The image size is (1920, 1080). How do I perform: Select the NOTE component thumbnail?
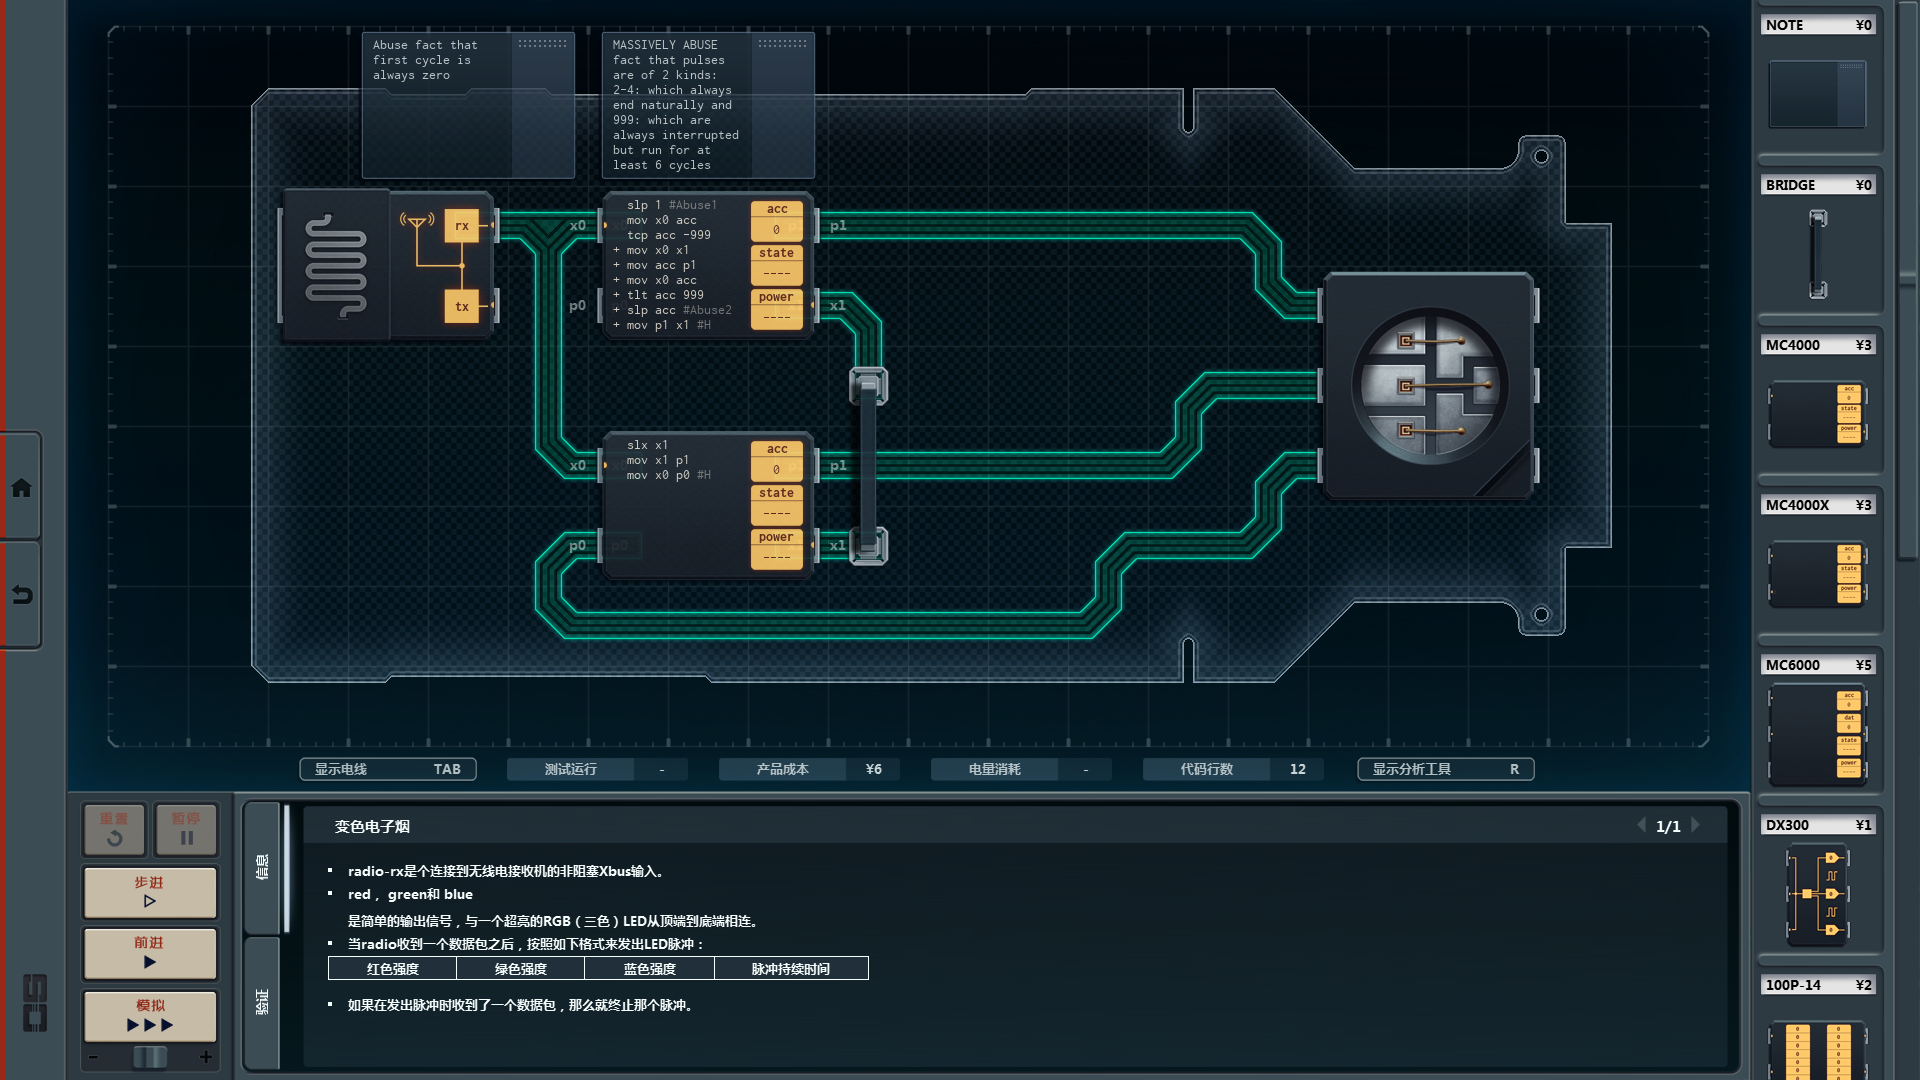1817,94
